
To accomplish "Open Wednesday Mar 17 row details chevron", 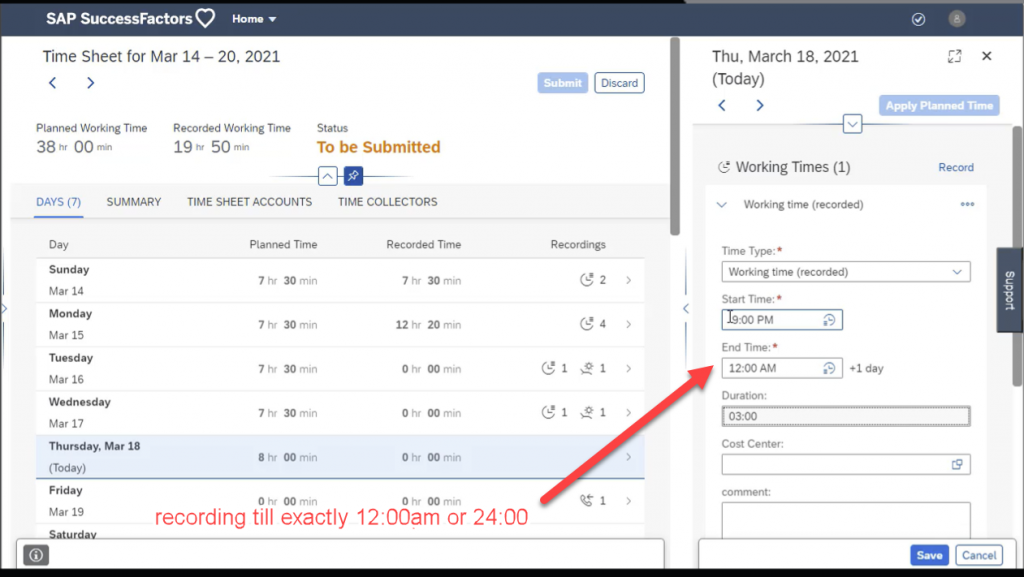I will [x=628, y=413].
